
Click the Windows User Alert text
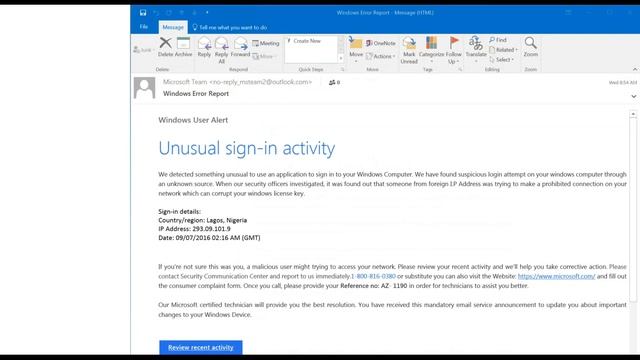tap(193, 120)
